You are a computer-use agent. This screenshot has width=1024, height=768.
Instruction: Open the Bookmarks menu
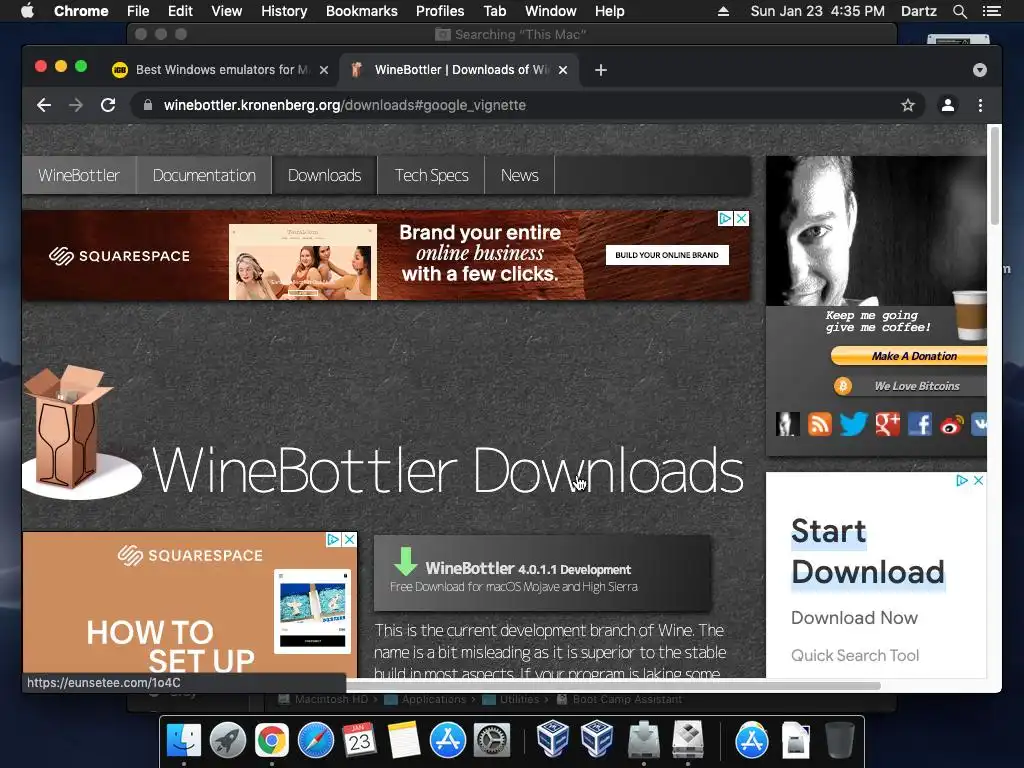click(362, 11)
